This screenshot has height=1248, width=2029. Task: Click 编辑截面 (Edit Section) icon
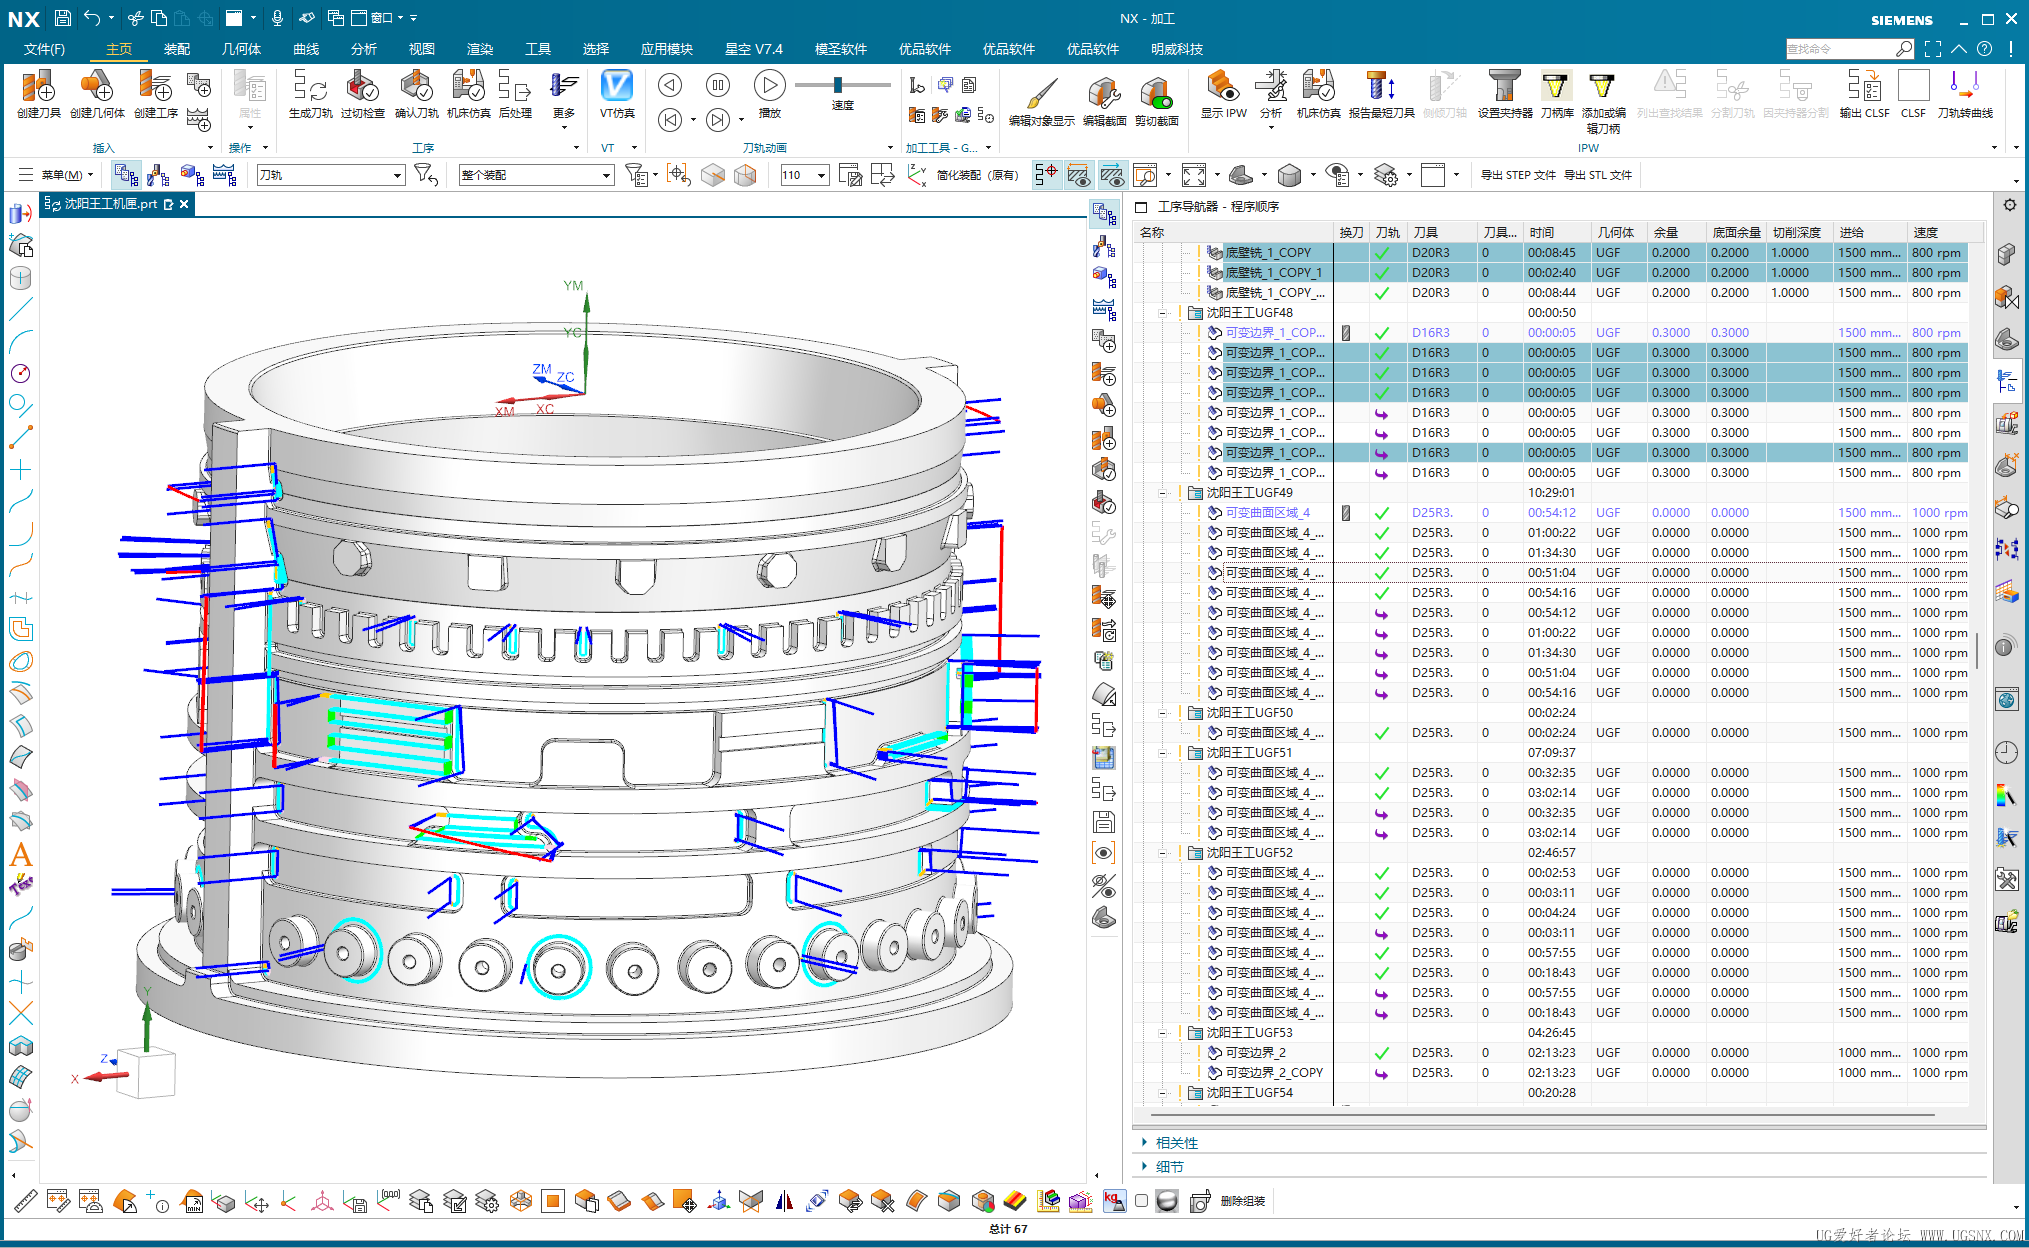pos(1104,102)
